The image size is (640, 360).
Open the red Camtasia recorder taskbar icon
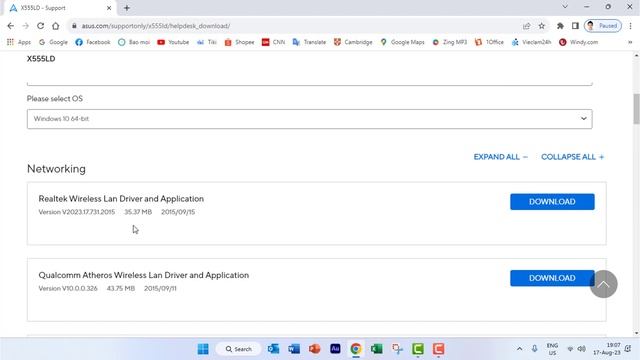coord(438,349)
